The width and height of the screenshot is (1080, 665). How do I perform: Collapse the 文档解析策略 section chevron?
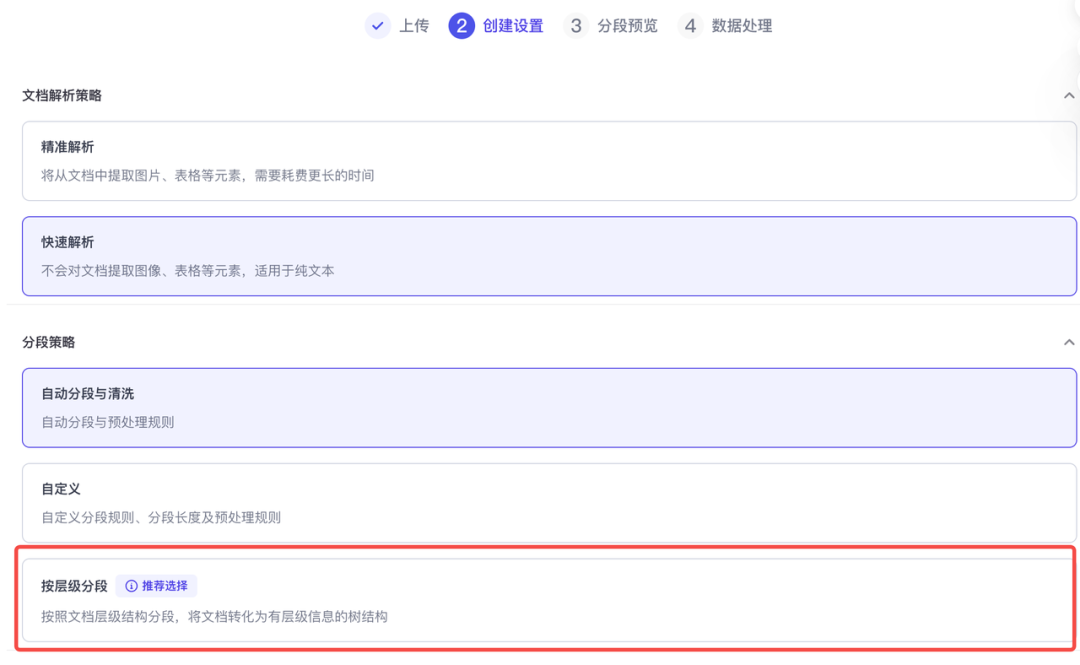pos(1068,96)
